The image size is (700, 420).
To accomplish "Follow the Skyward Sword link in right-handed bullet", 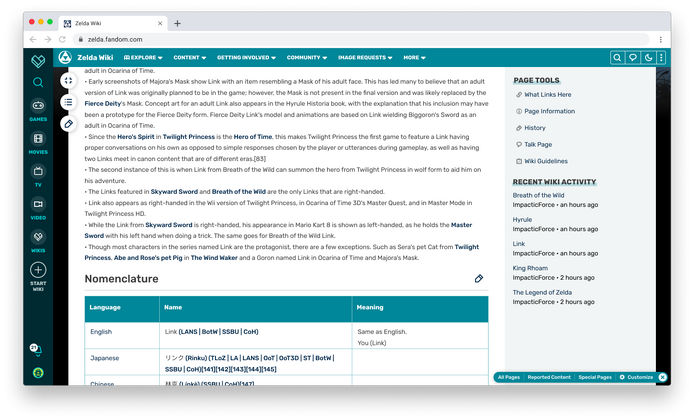I will click(174, 192).
